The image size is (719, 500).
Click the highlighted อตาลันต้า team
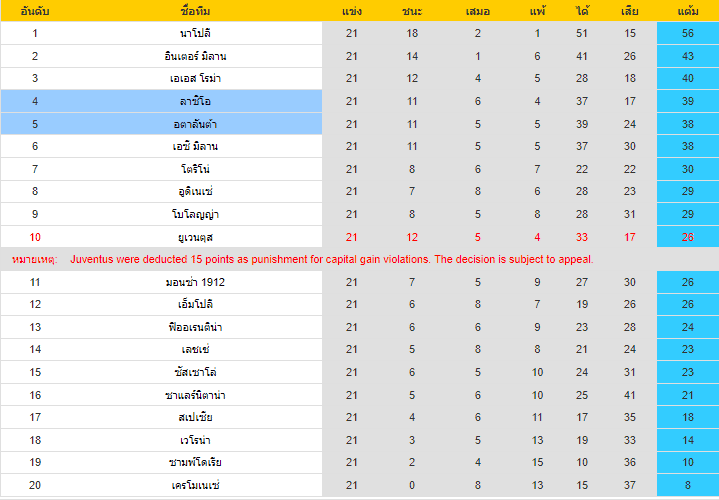[x=195, y=124]
